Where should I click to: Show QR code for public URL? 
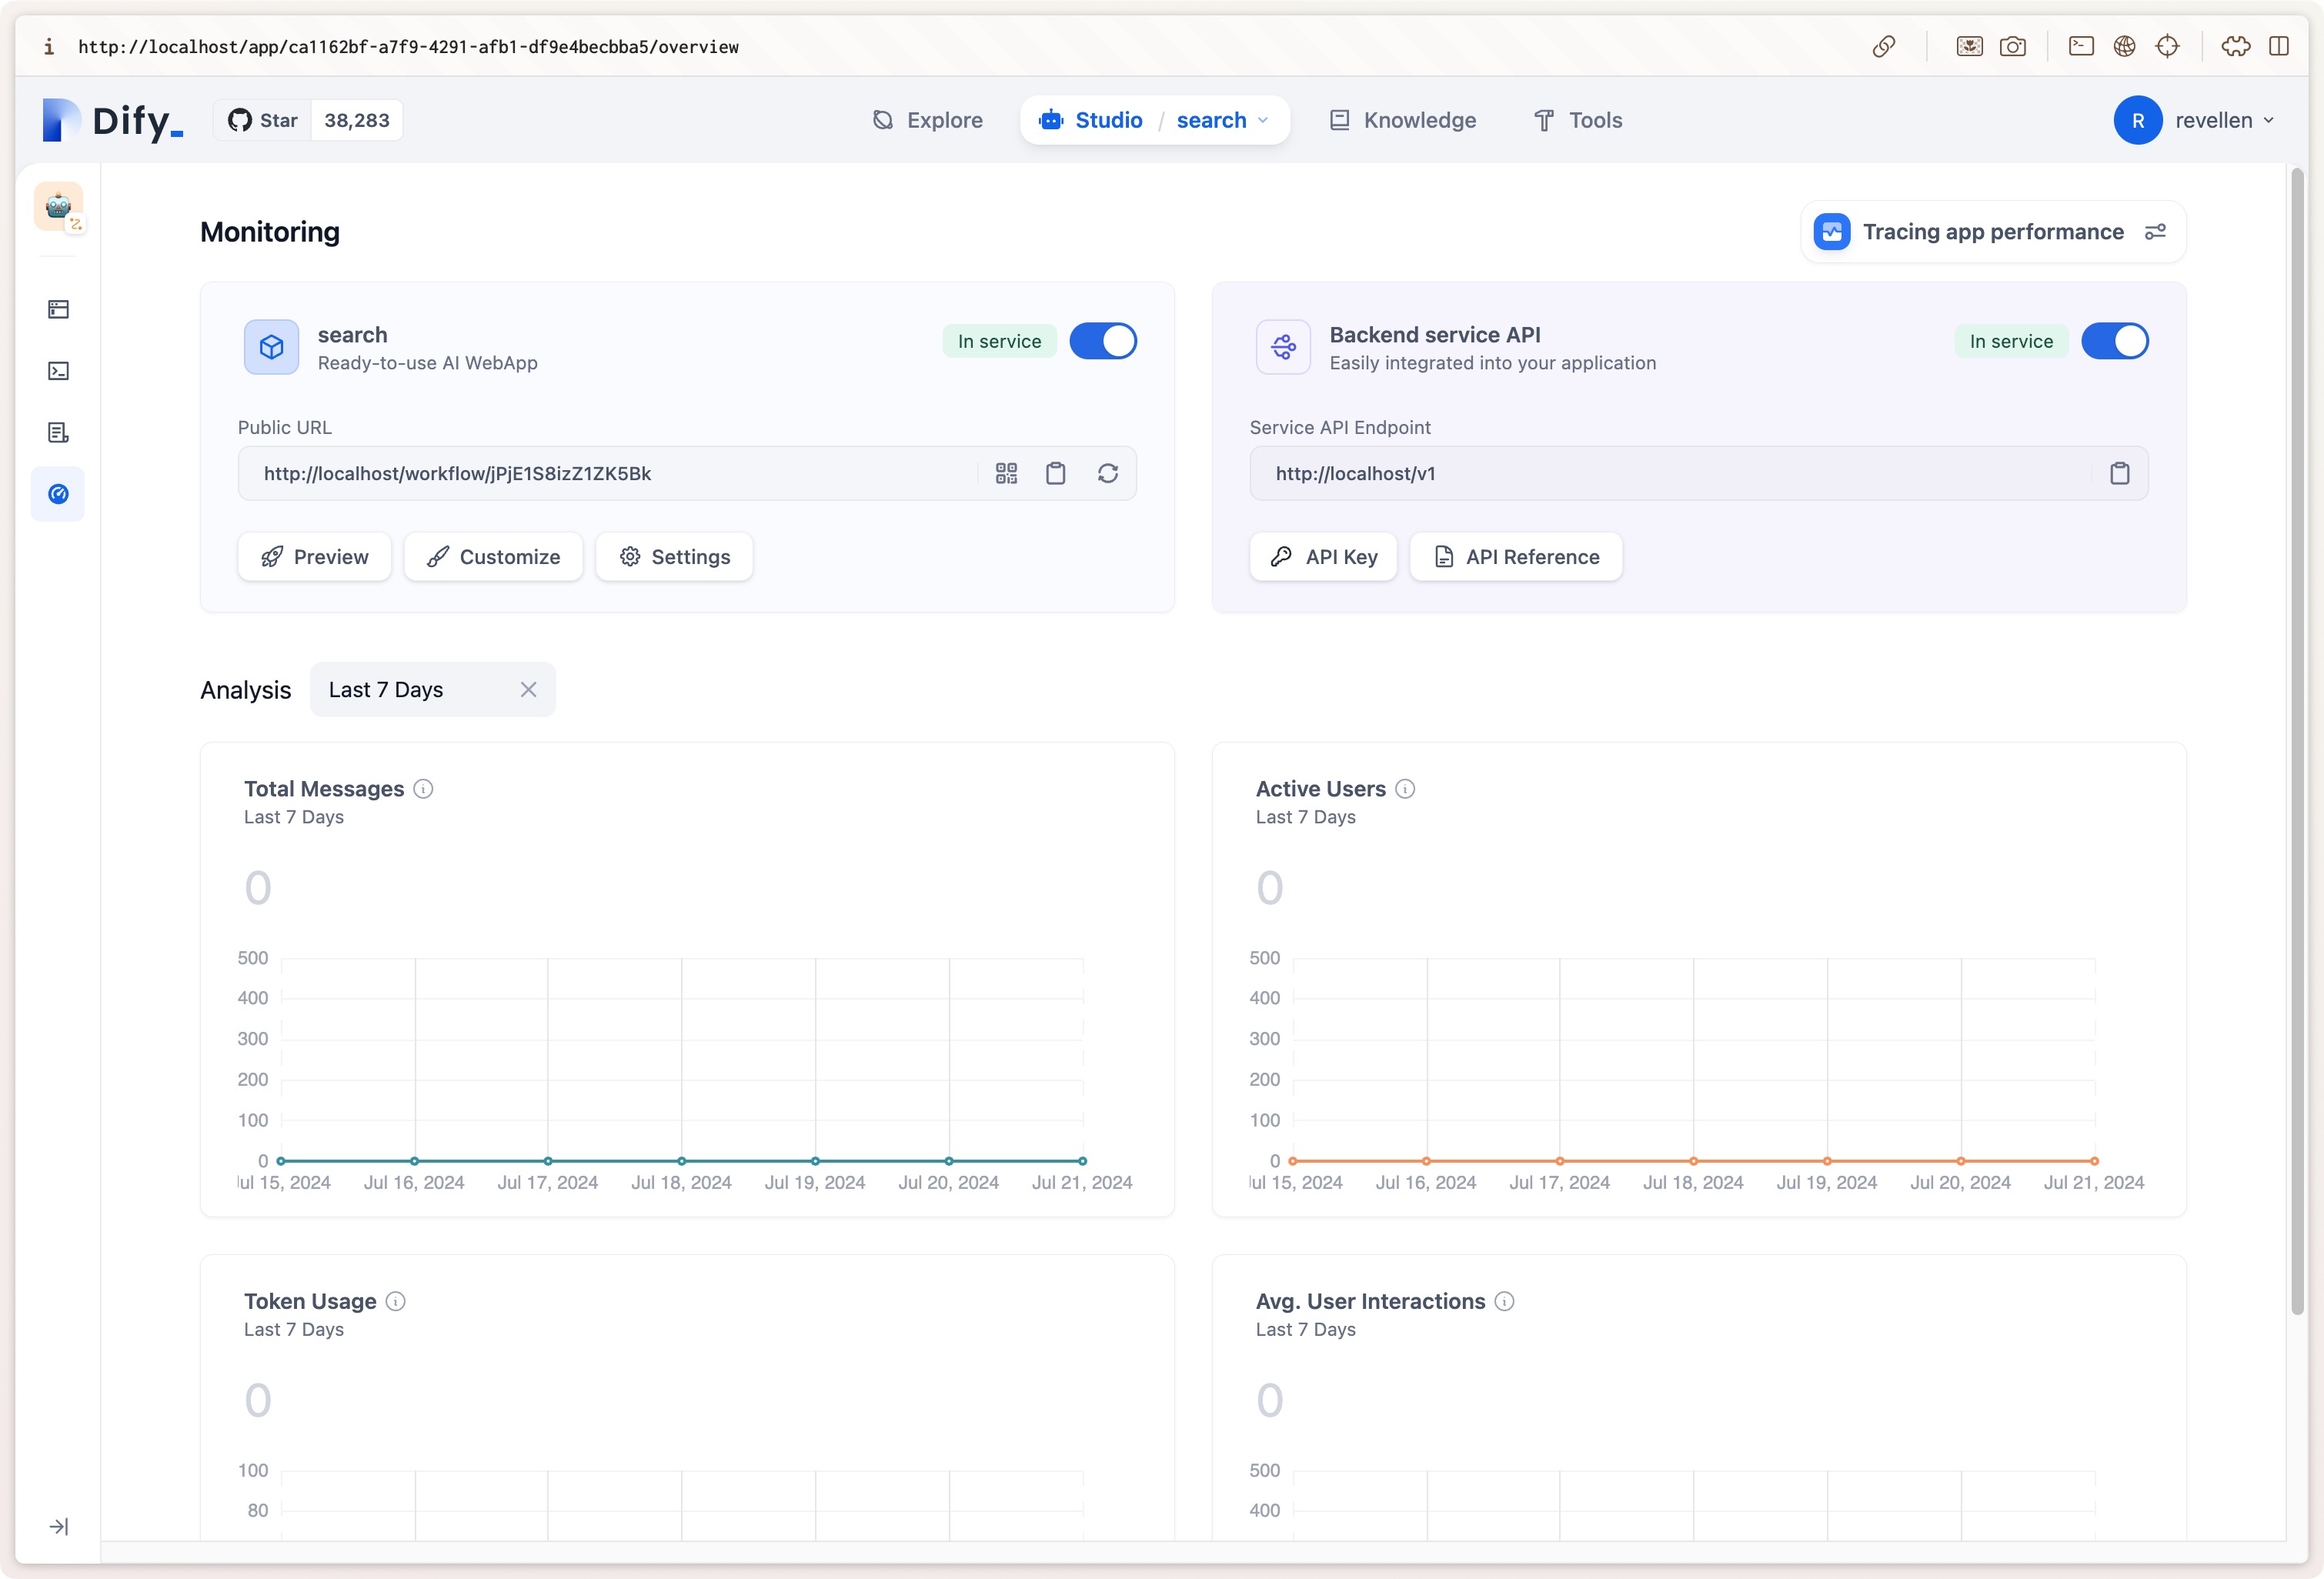(1006, 473)
